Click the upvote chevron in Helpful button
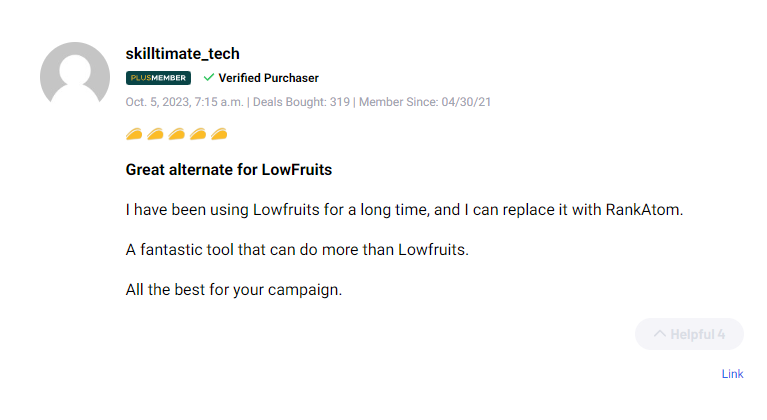Viewport: 767px width, 420px height. [659, 334]
